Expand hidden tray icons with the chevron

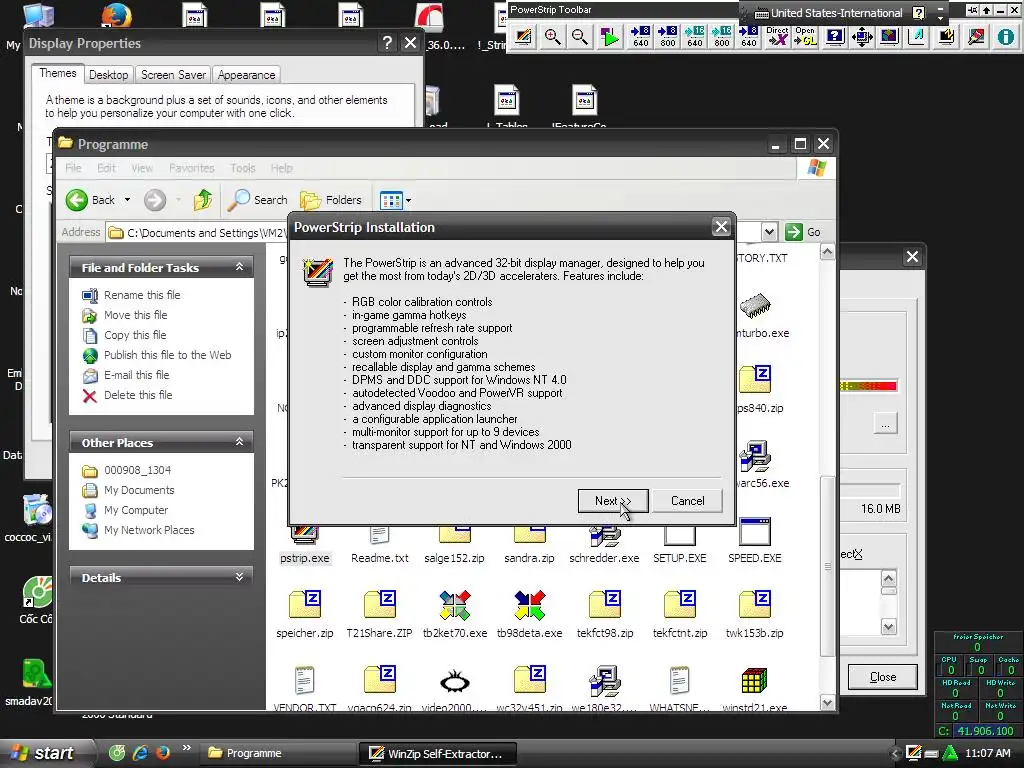[x=895, y=753]
